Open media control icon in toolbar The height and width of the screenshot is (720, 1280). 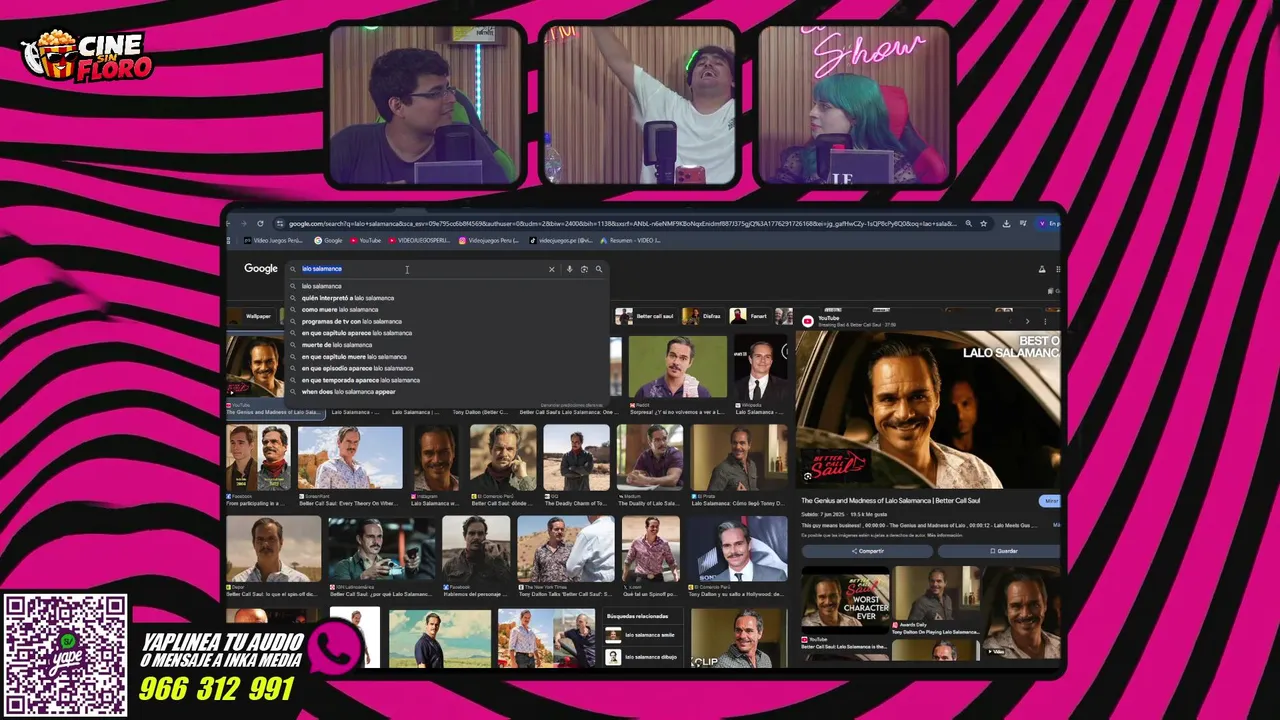point(1022,224)
